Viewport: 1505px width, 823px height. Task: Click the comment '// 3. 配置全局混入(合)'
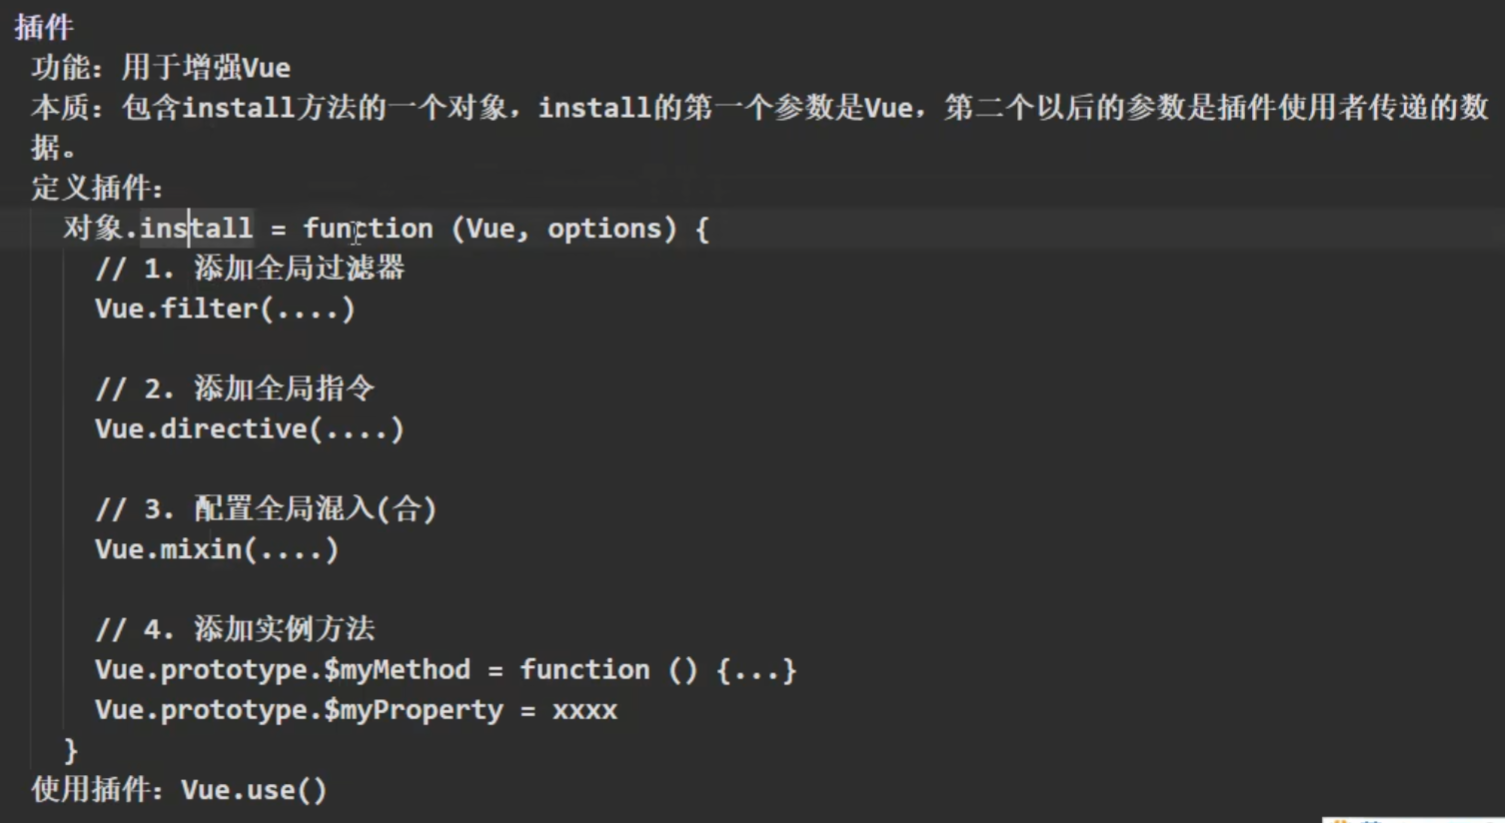[266, 509]
